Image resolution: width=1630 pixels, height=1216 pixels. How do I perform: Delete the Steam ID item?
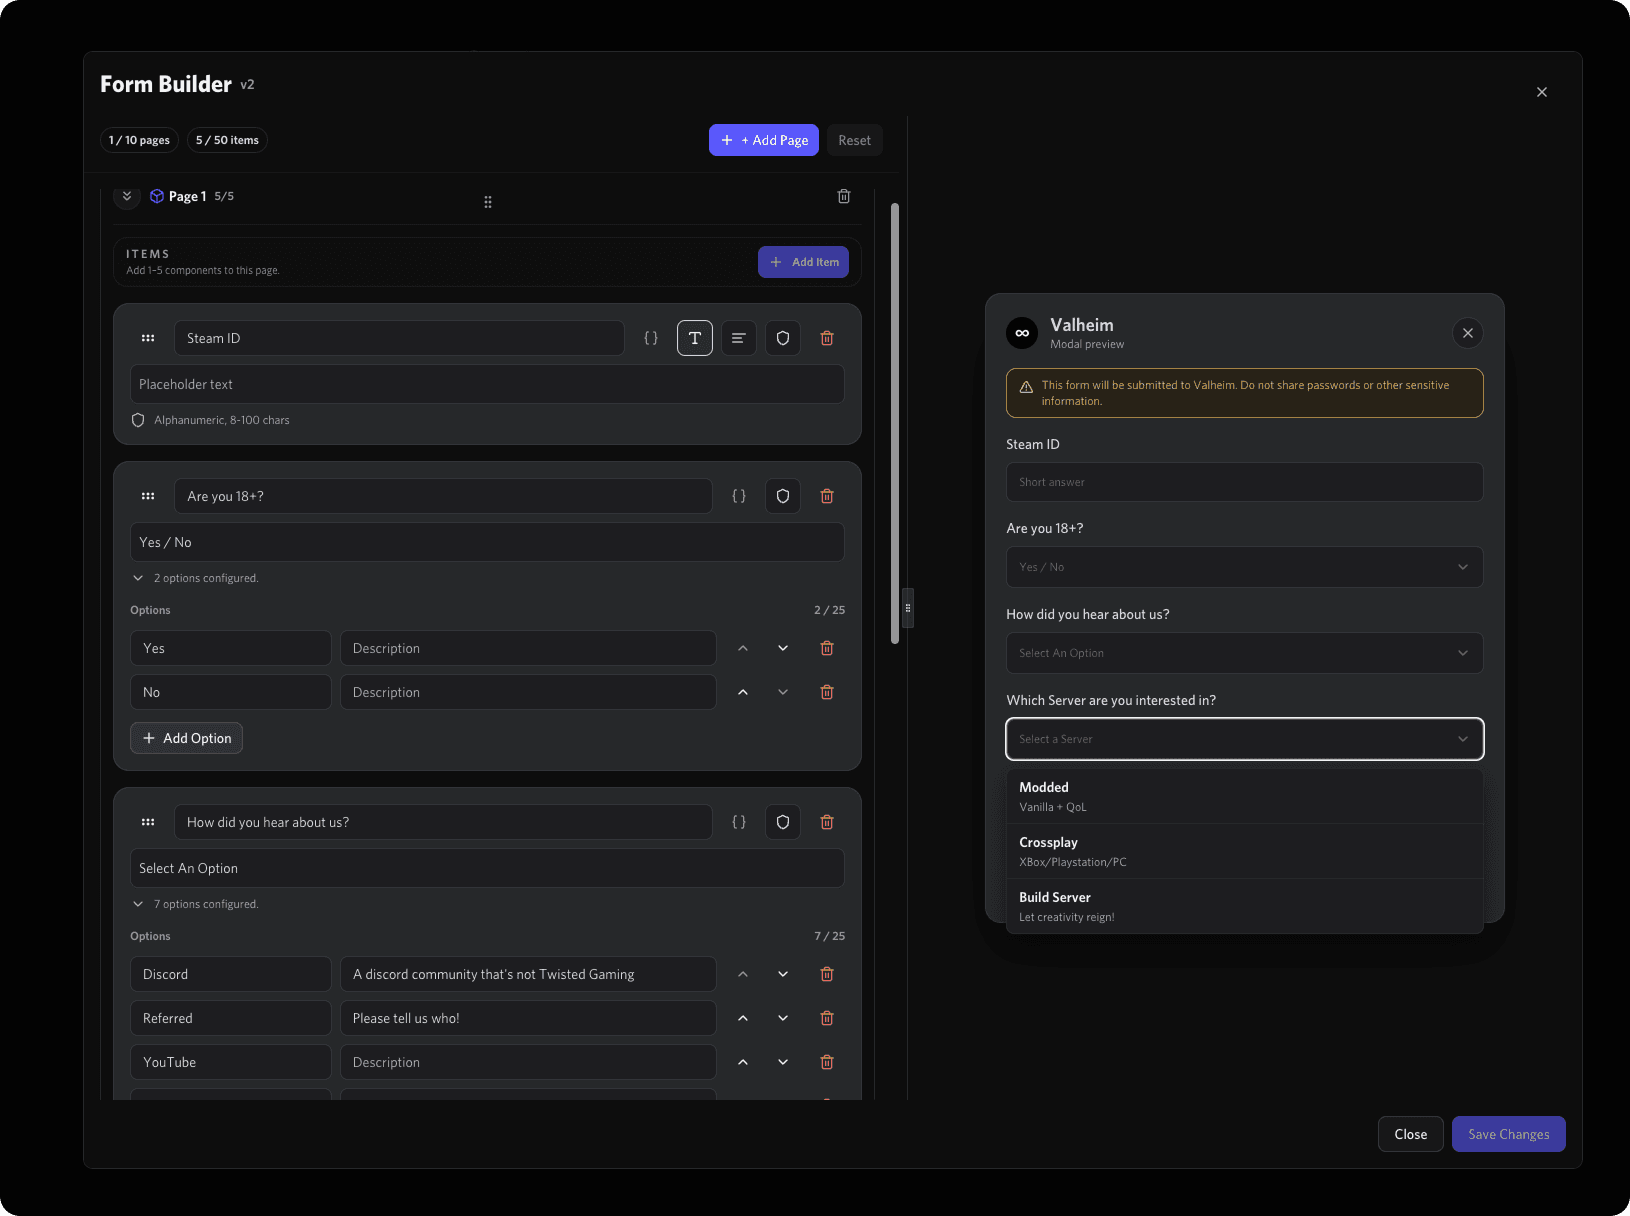pos(827,338)
